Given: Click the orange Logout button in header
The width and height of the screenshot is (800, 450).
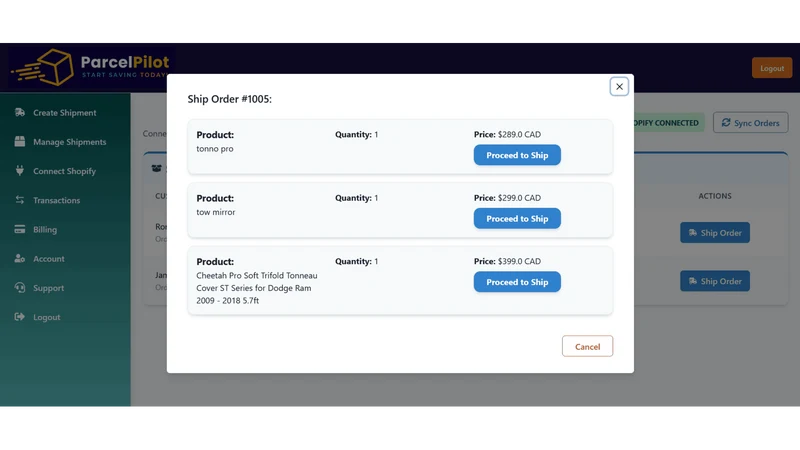Looking at the screenshot, I should pyautogui.click(x=772, y=68).
